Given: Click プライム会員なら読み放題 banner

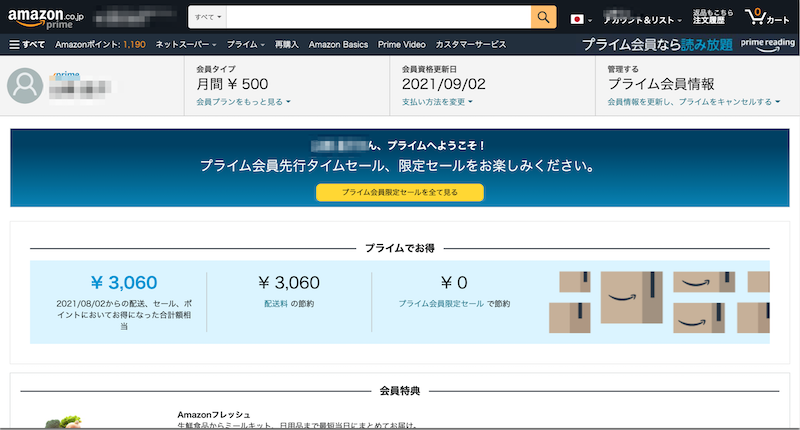Looking at the screenshot, I should [657, 44].
